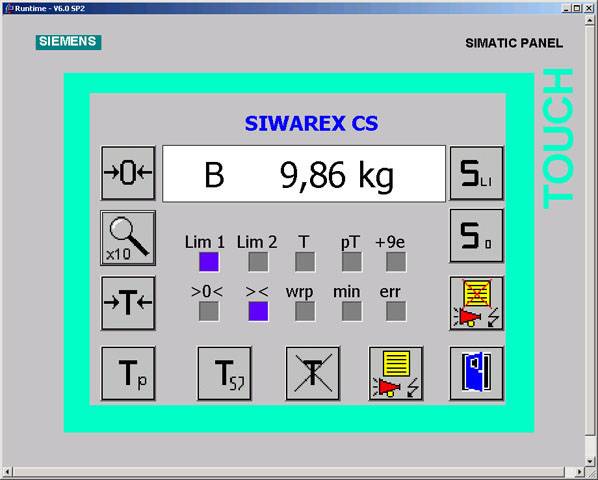Click the S 0 settings button
The width and height of the screenshot is (598, 480).
(x=477, y=236)
